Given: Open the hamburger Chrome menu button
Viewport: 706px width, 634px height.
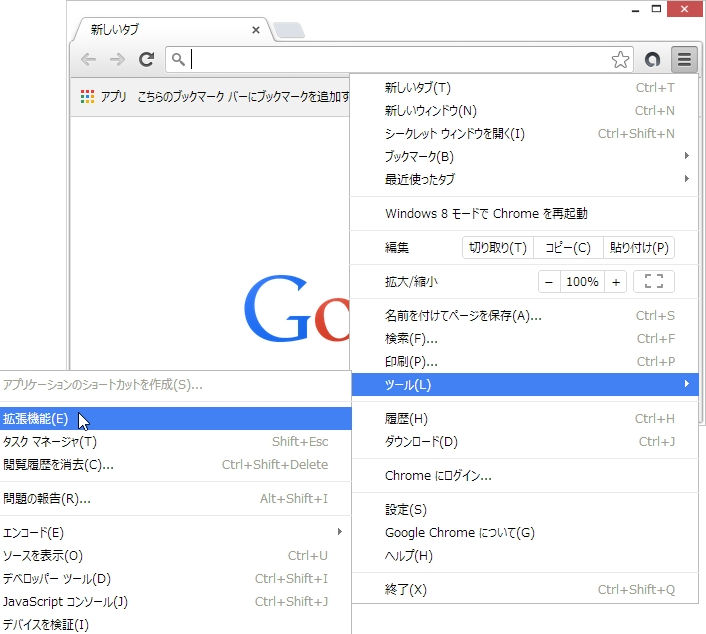Looking at the screenshot, I should click(684, 59).
